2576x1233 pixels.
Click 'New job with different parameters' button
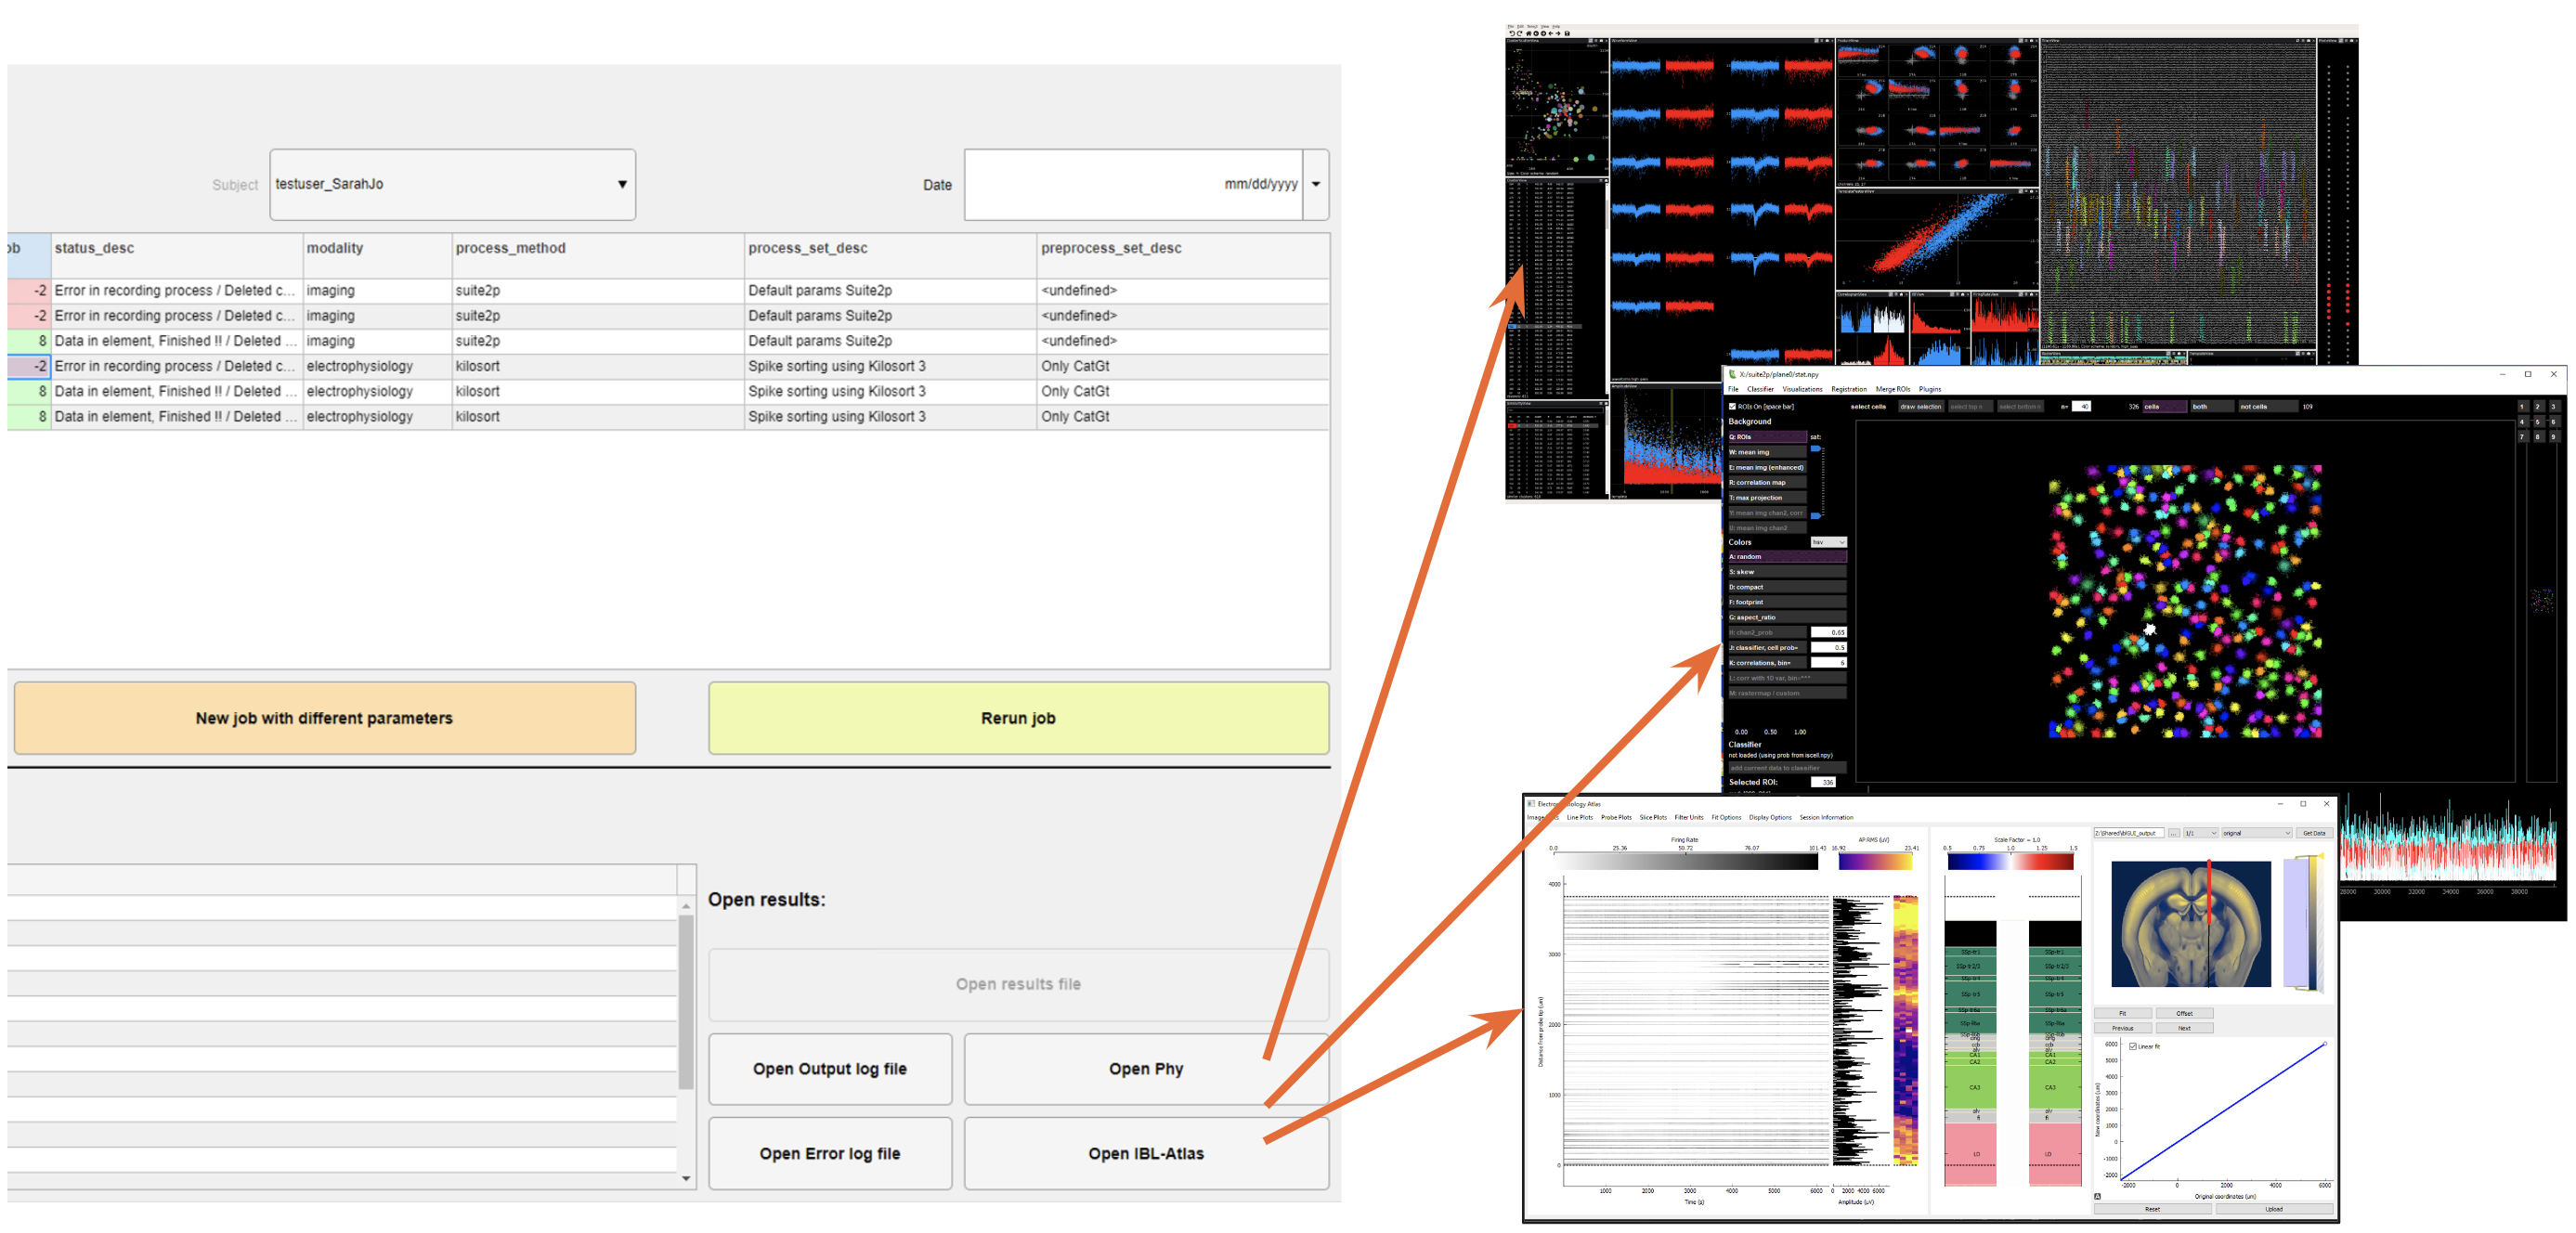click(324, 719)
